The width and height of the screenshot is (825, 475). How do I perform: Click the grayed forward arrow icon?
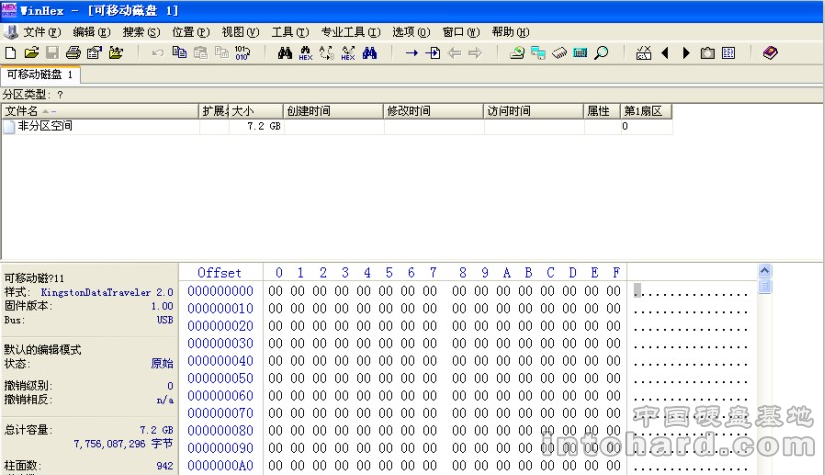[x=475, y=53]
